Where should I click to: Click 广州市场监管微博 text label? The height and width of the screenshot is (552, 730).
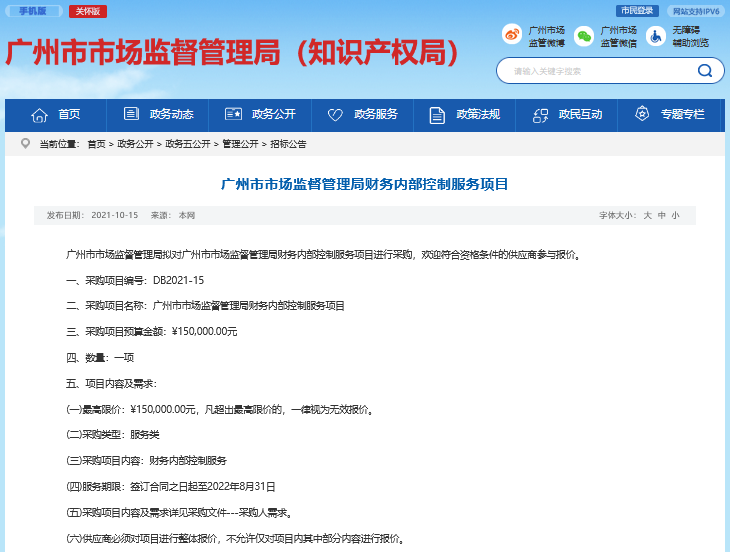coord(547,36)
